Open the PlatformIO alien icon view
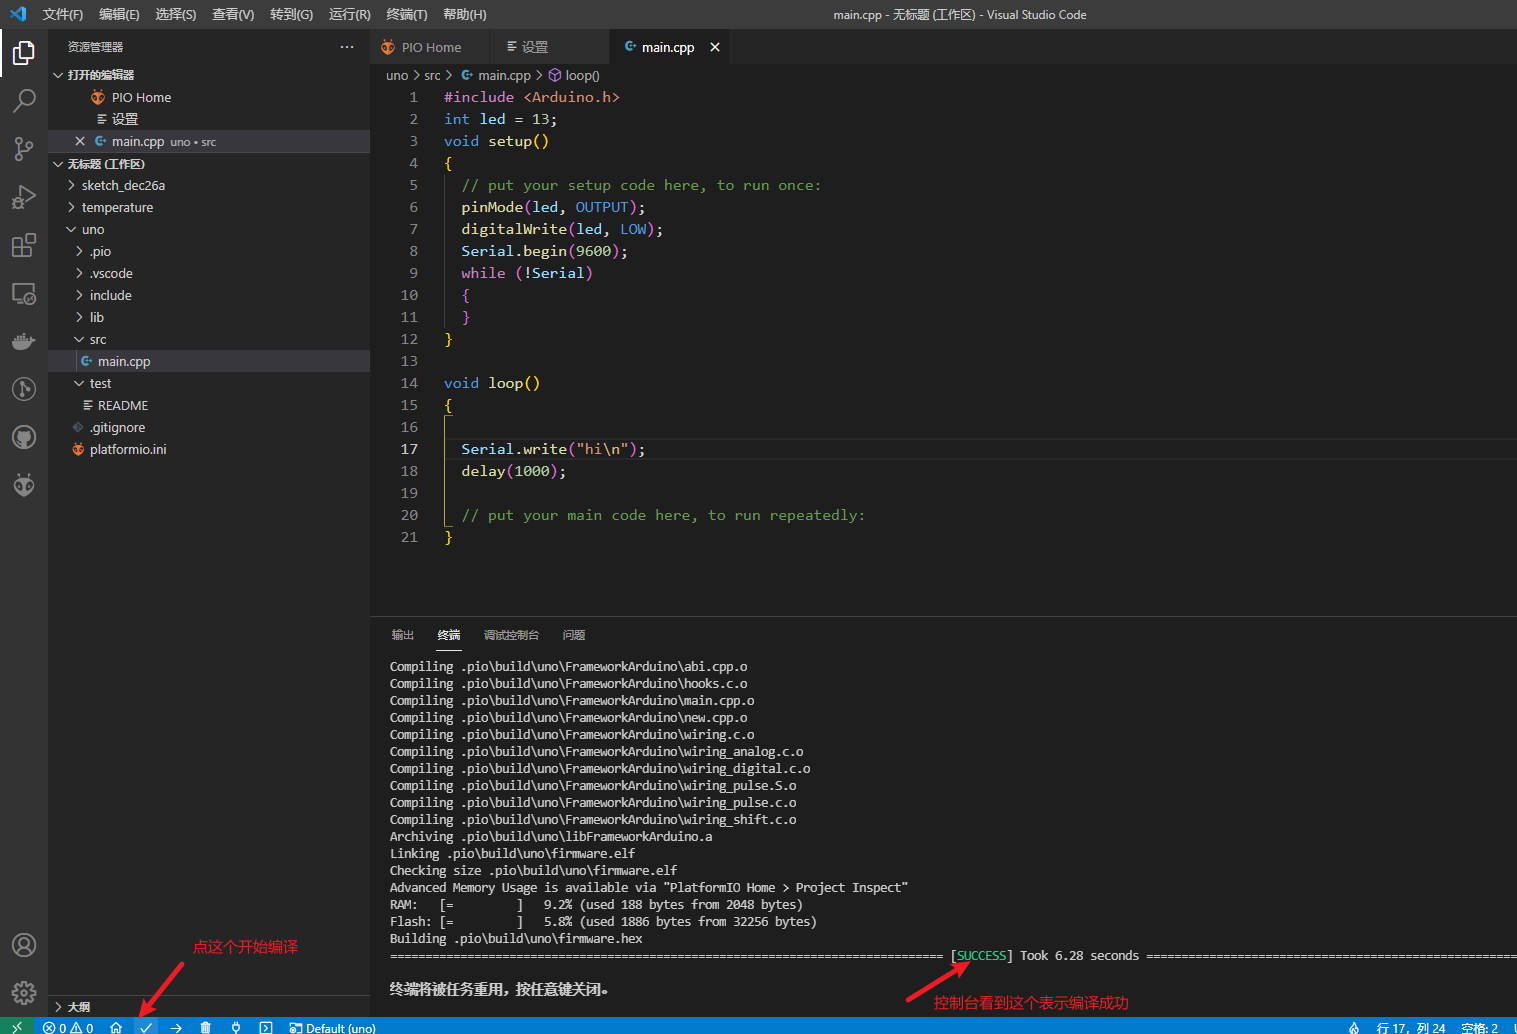 pyautogui.click(x=24, y=485)
